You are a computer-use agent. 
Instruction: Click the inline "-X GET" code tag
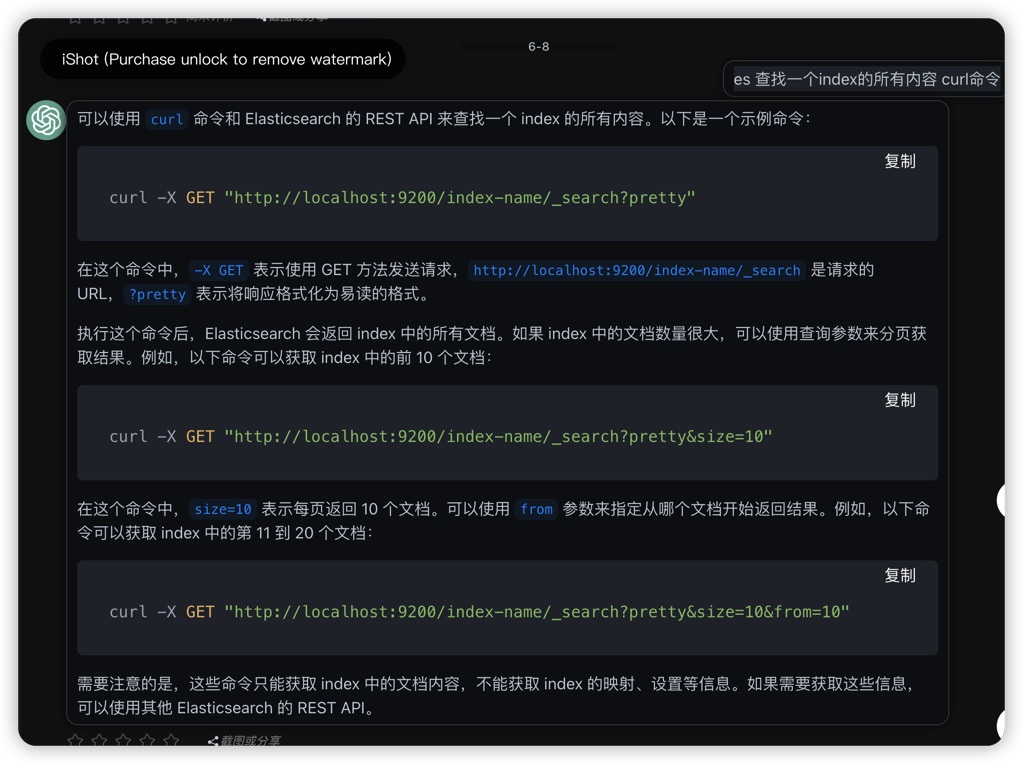[218, 270]
